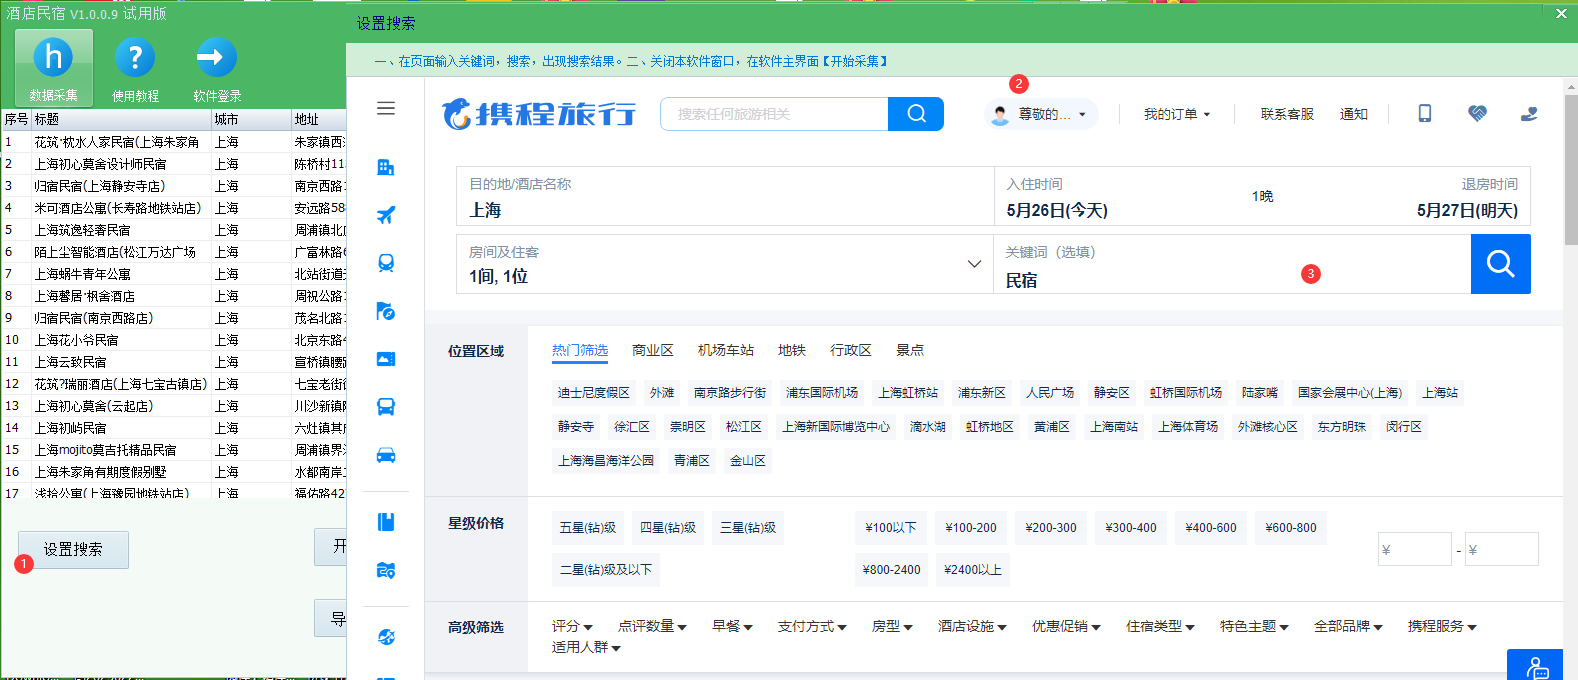Switch to the 机场车站 tab

pos(726,350)
